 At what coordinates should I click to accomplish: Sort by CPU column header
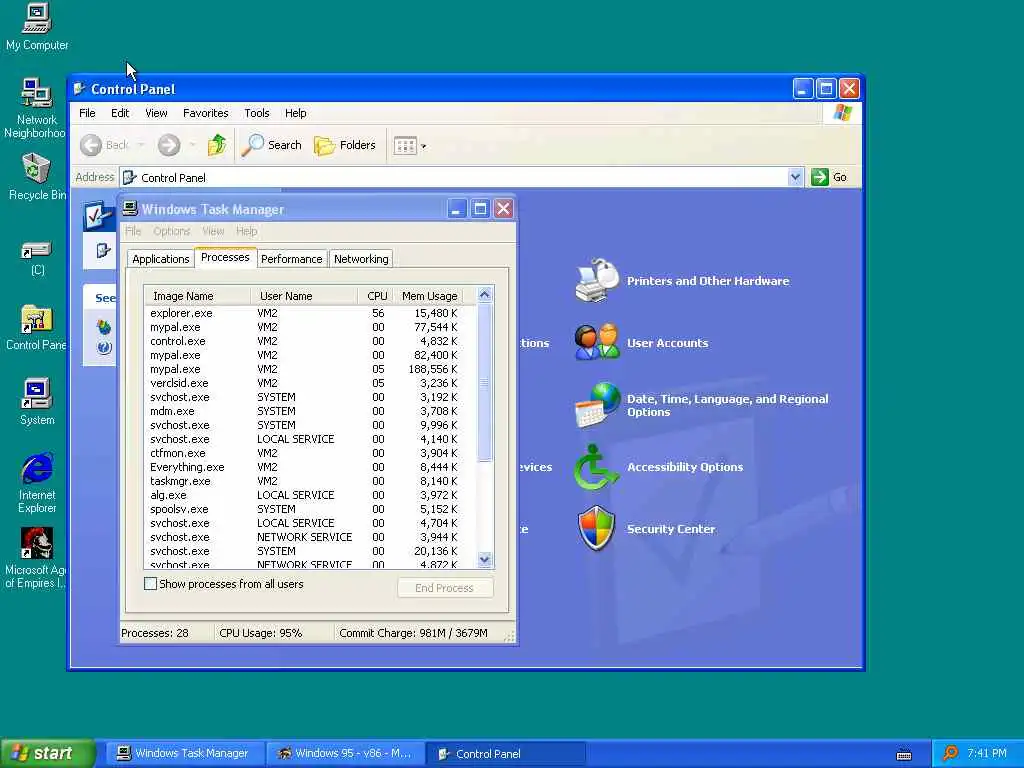[x=377, y=296]
